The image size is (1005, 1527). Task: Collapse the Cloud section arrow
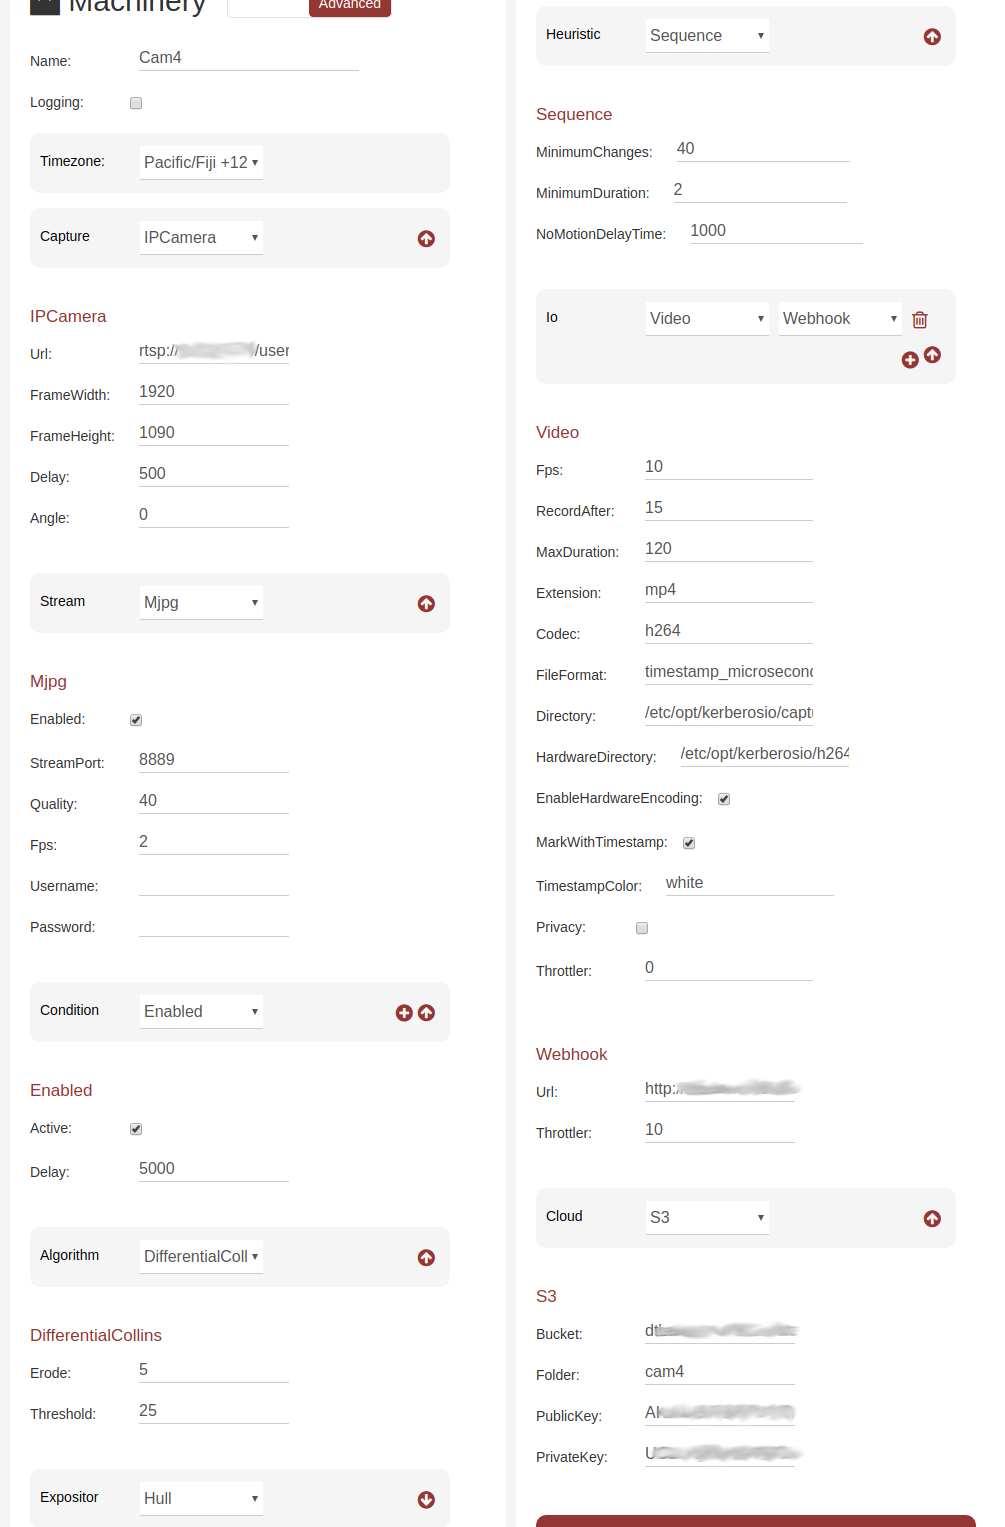coord(931,1218)
